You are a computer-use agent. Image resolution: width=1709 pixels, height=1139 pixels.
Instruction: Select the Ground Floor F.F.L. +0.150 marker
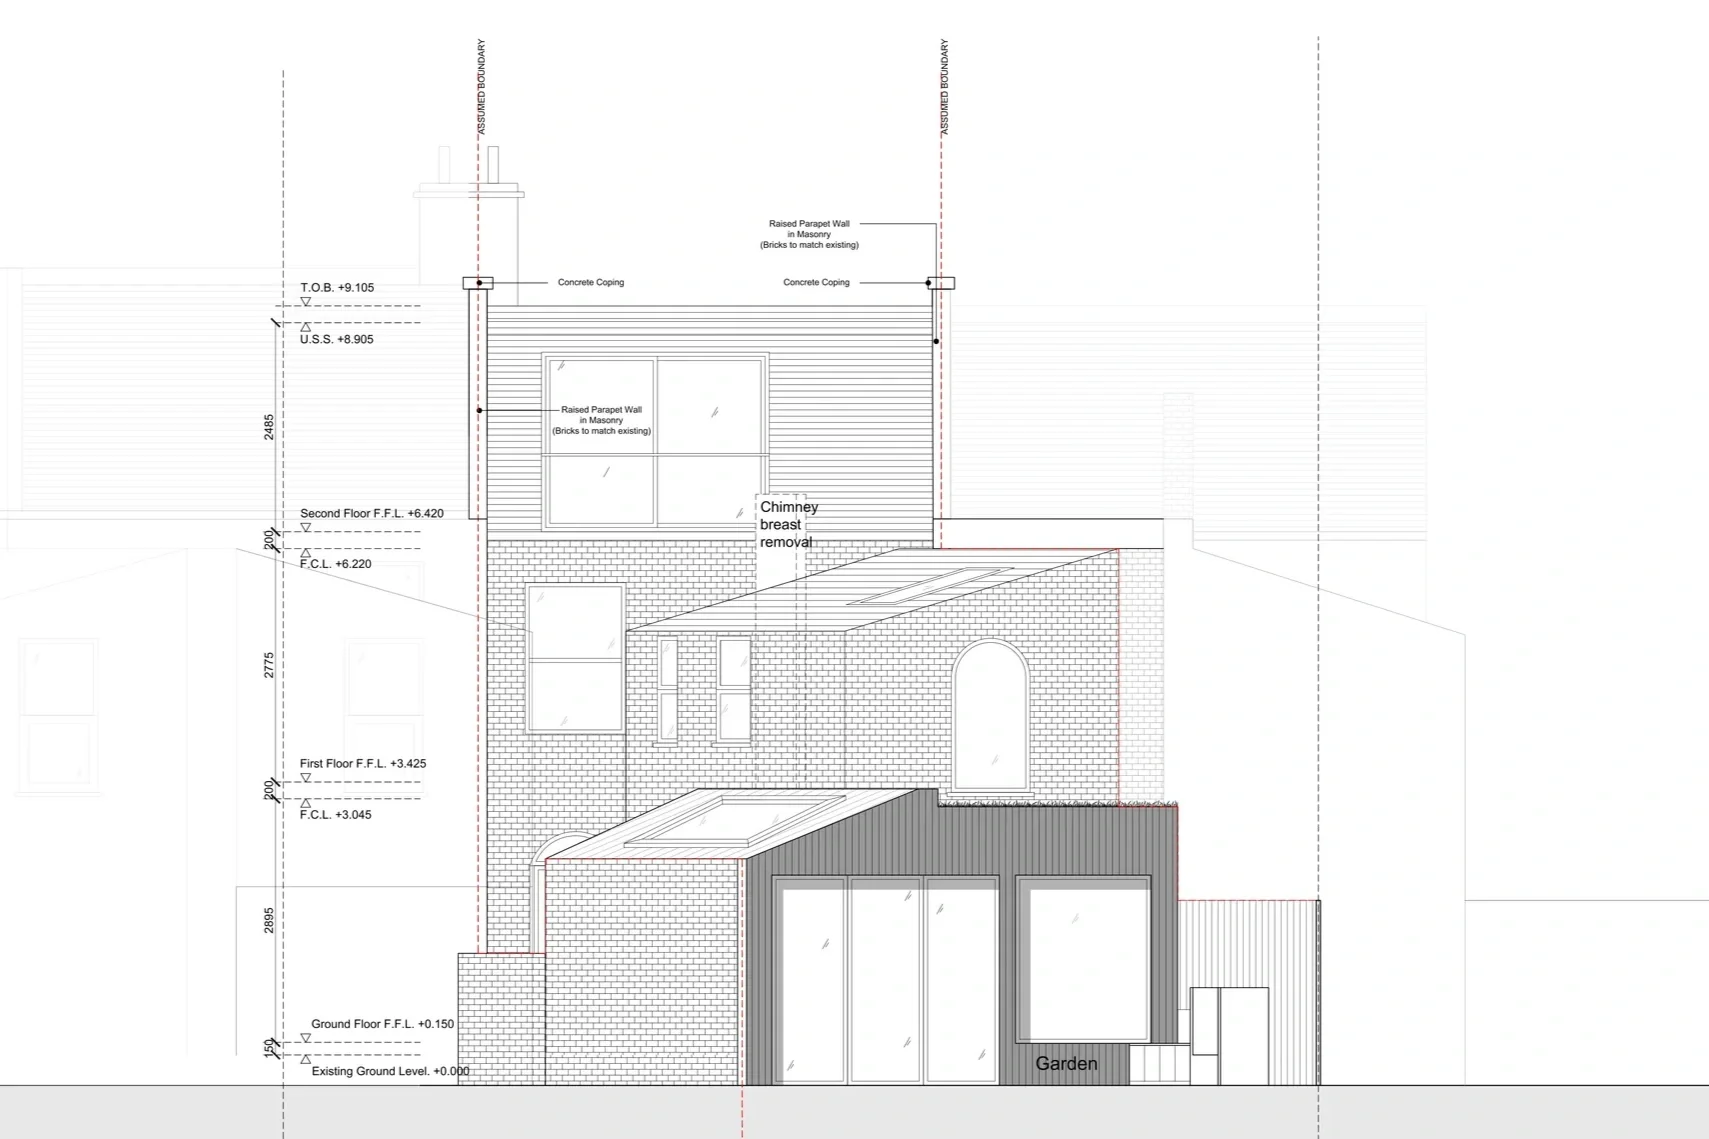tap(306, 1038)
